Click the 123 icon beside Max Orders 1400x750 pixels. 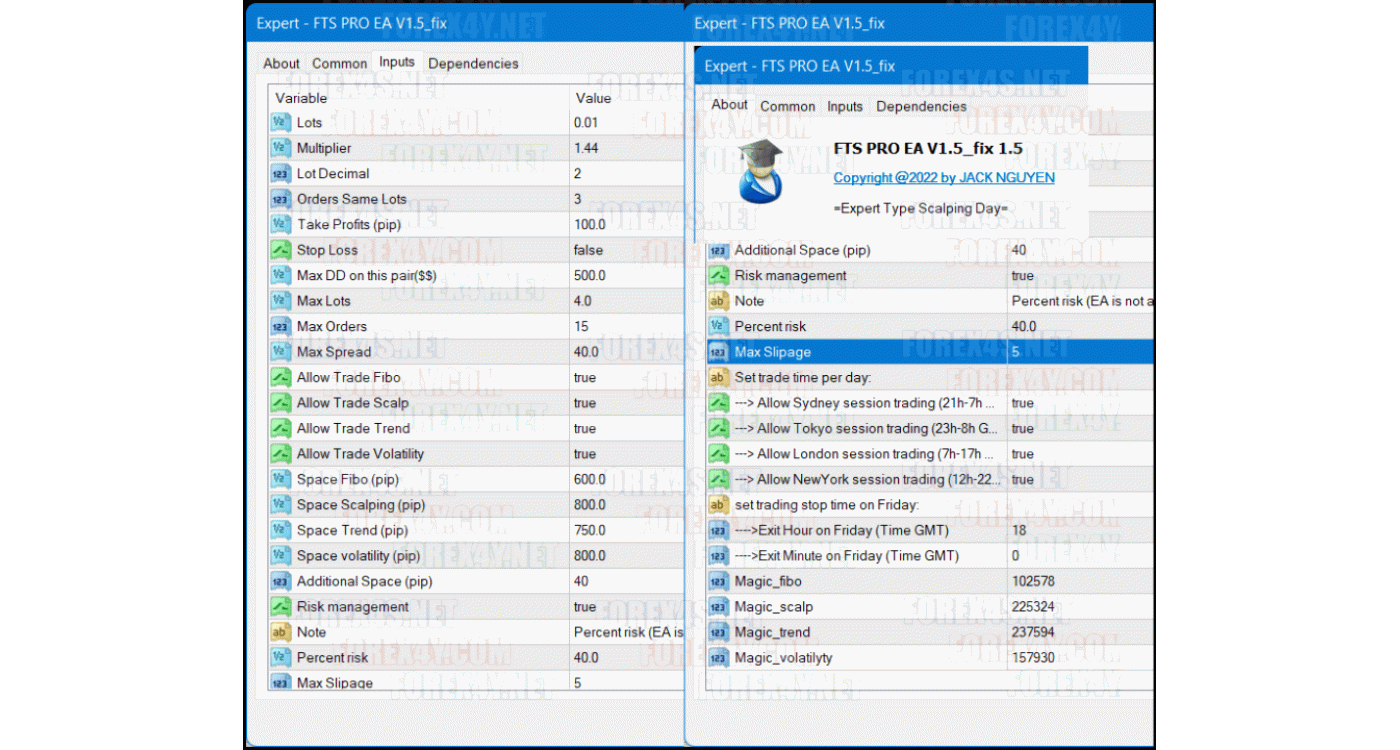point(281,326)
